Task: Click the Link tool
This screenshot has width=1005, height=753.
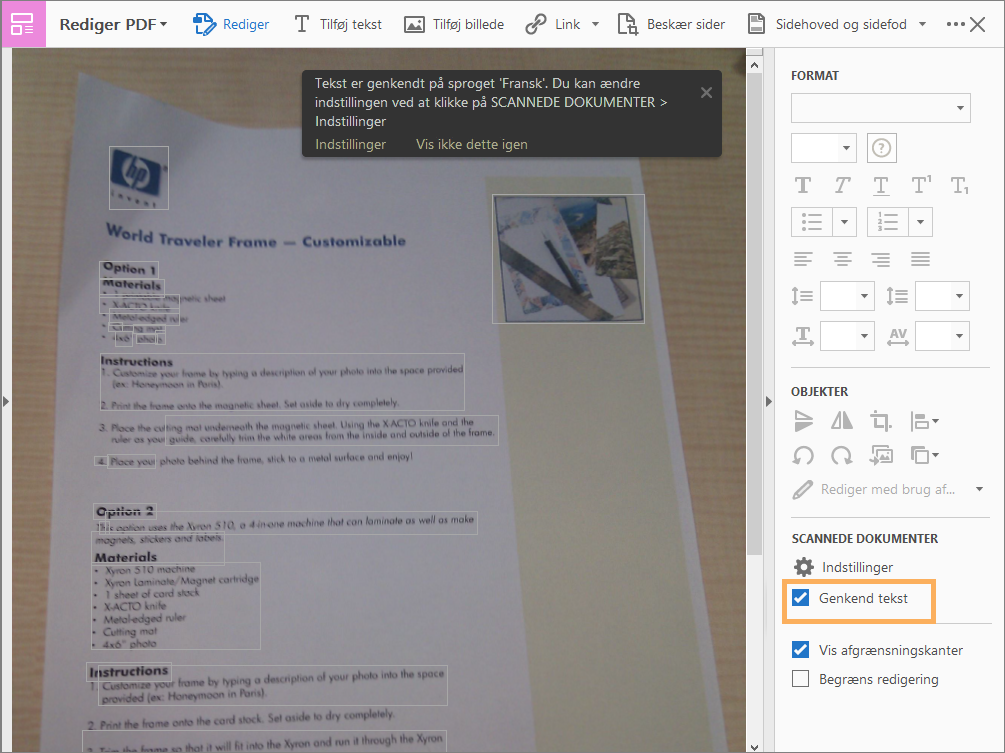Action: [552, 24]
